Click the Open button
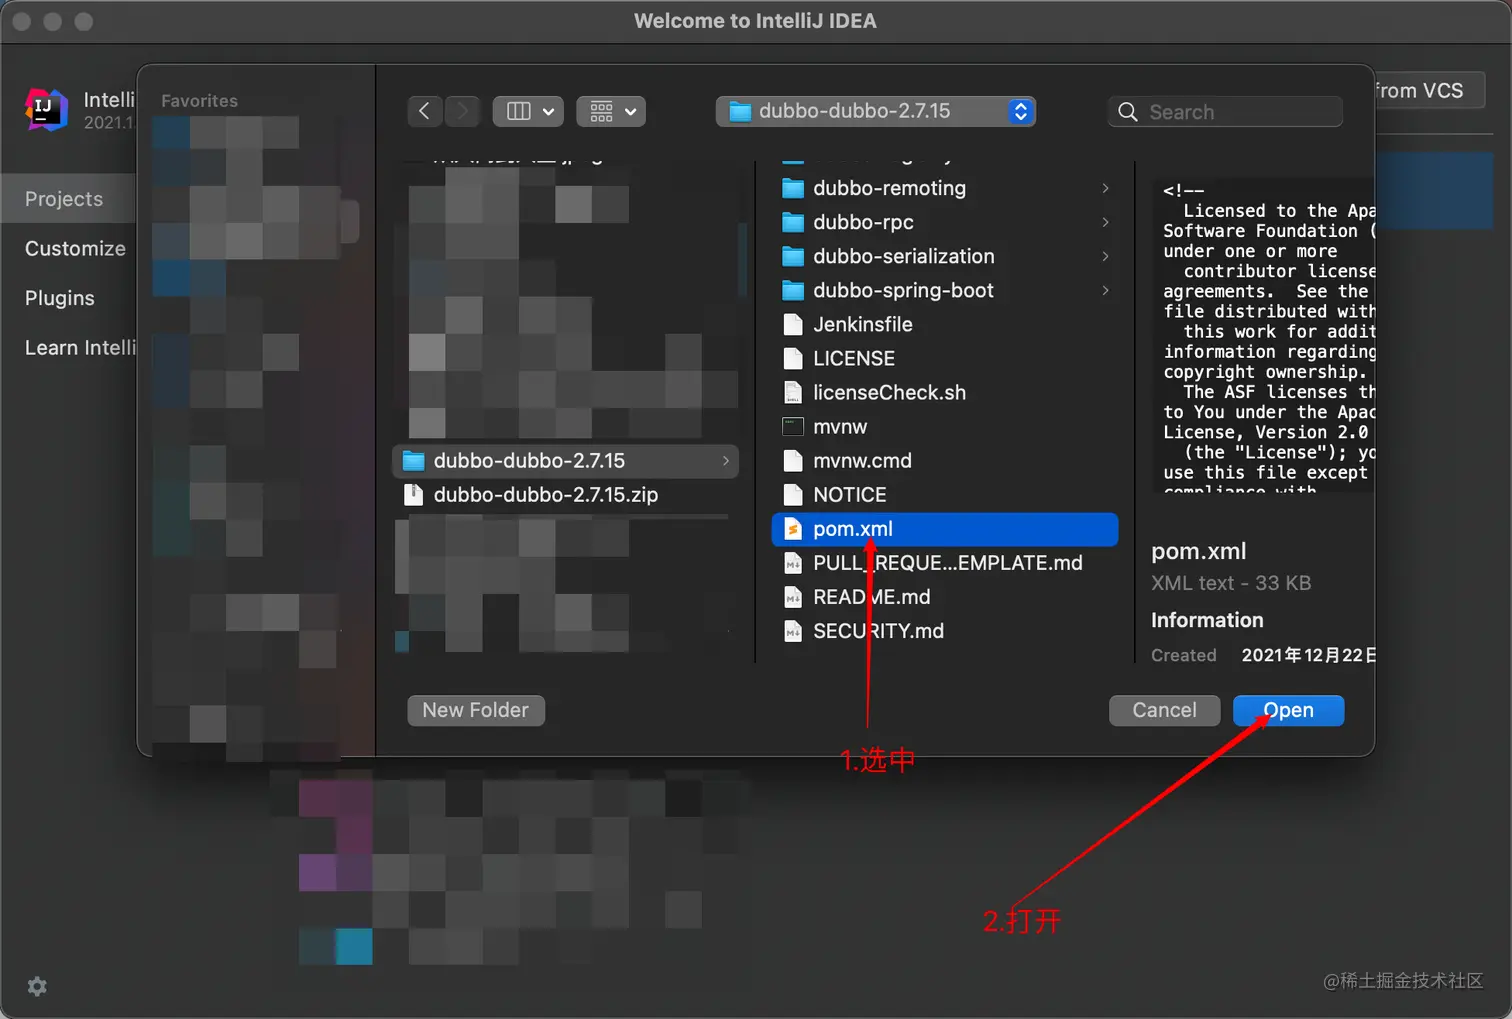This screenshot has width=1512, height=1019. coord(1288,710)
